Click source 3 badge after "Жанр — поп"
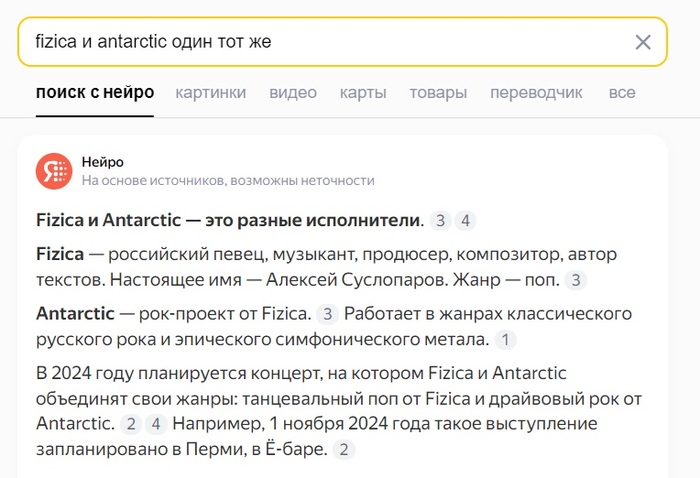The width and height of the screenshot is (700, 478). click(x=576, y=281)
